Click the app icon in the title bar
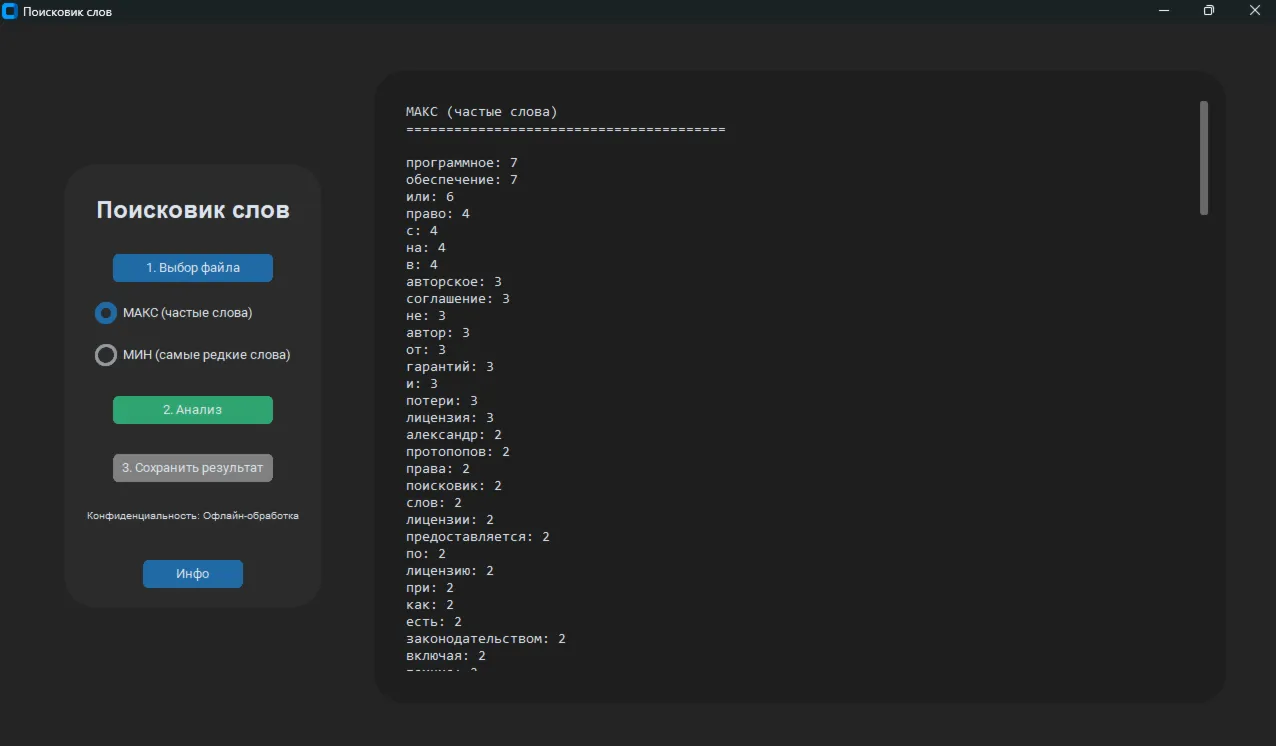Image resolution: width=1276 pixels, height=746 pixels. pos(10,11)
